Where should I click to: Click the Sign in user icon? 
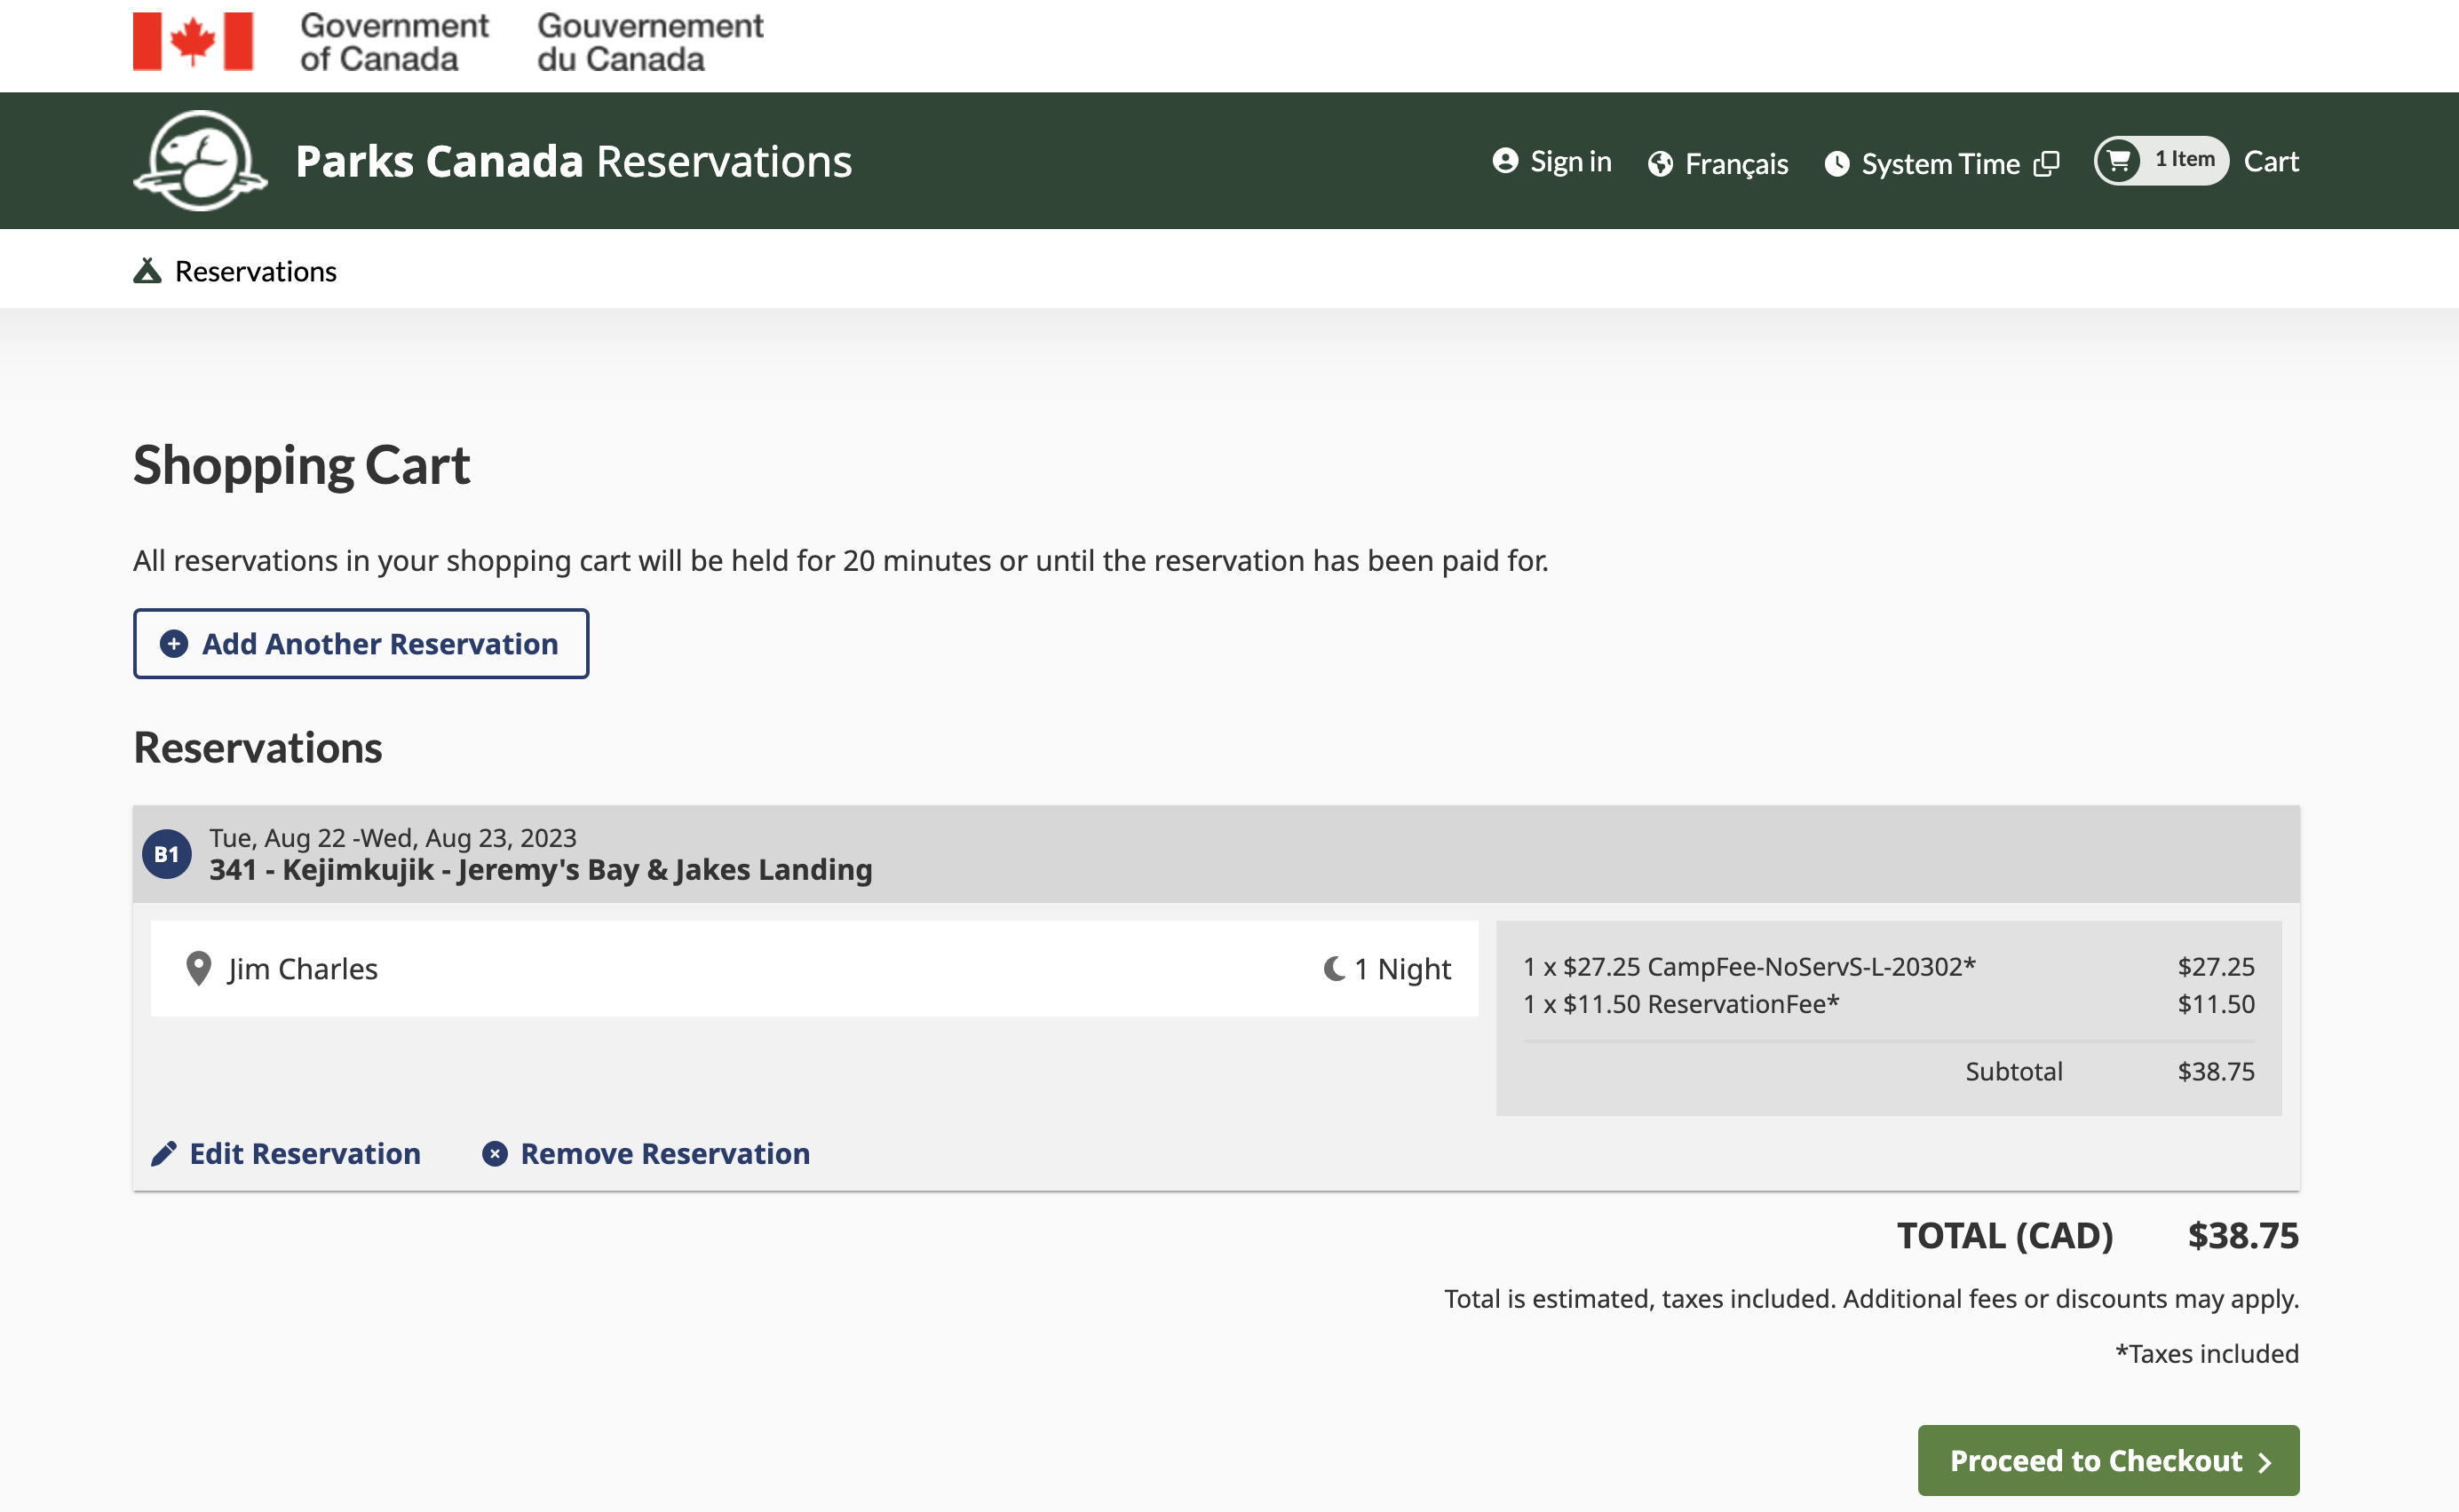pos(1505,161)
